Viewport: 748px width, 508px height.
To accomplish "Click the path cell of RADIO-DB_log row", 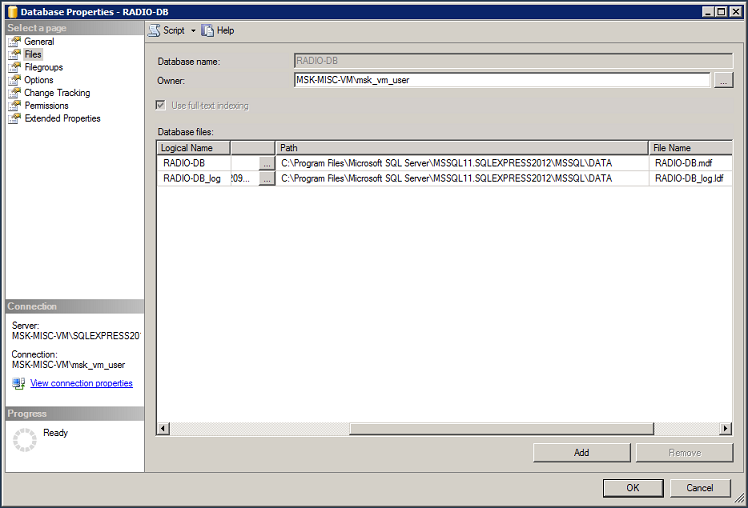I will pos(462,178).
